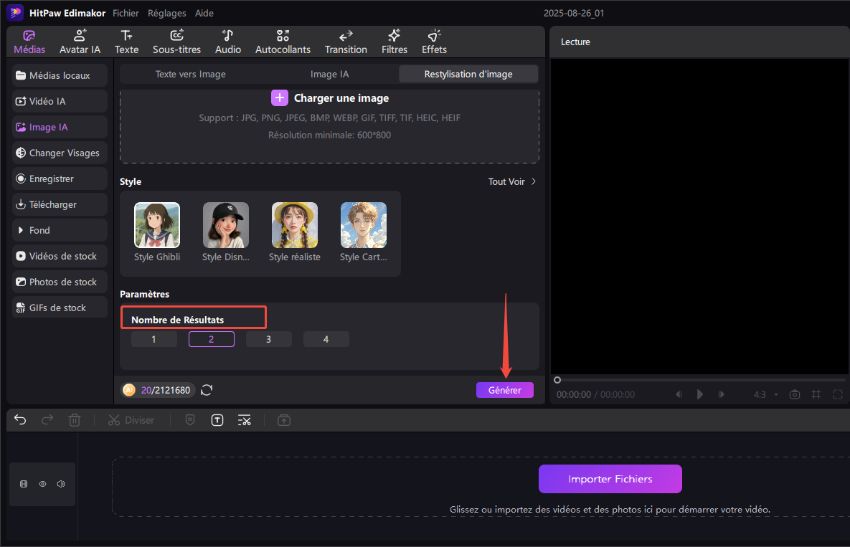Expand the Fond sidebar section
850x547 pixels.
40,230
